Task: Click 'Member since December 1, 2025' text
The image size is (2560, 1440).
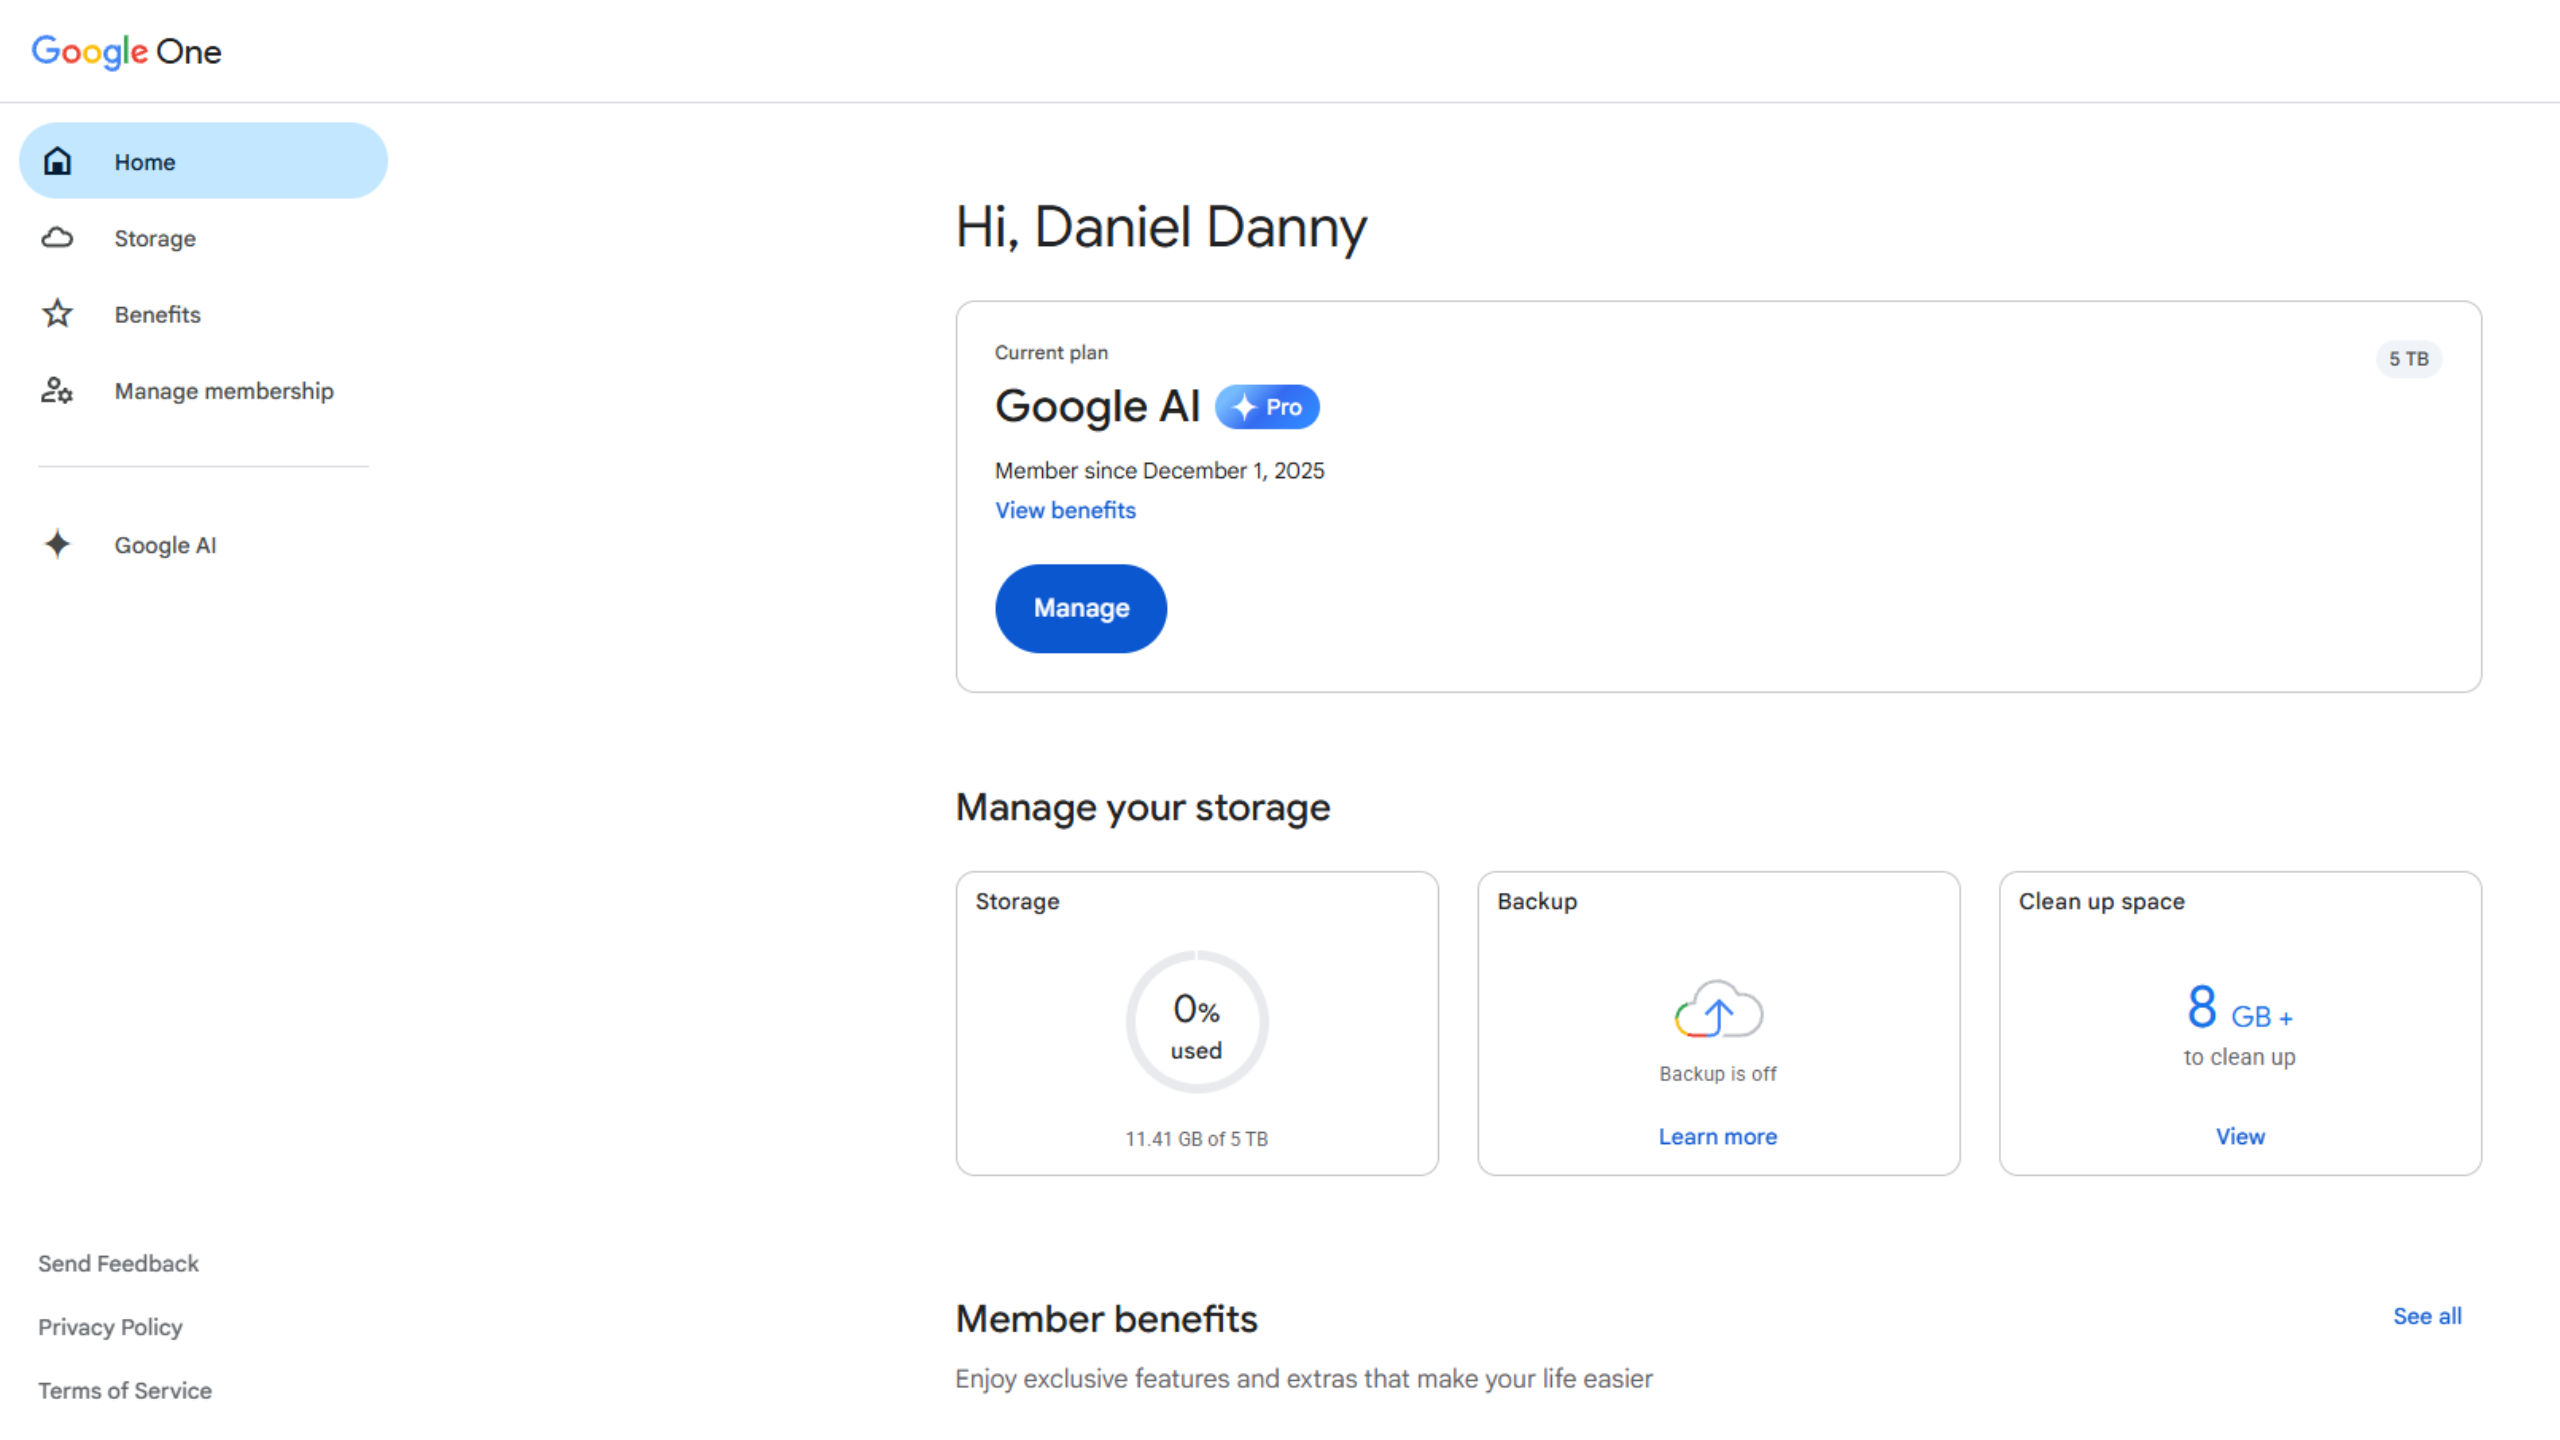Action: [x=1159, y=470]
